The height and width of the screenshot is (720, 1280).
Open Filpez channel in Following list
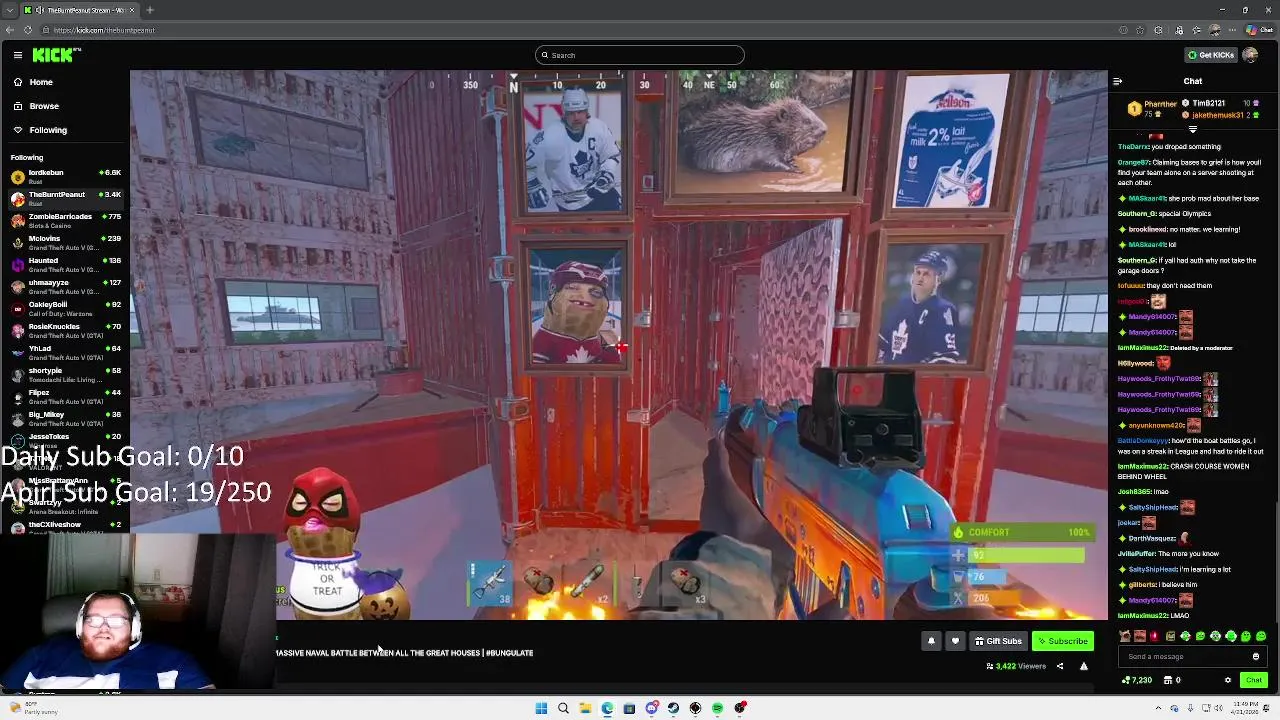tap(65, 396)
